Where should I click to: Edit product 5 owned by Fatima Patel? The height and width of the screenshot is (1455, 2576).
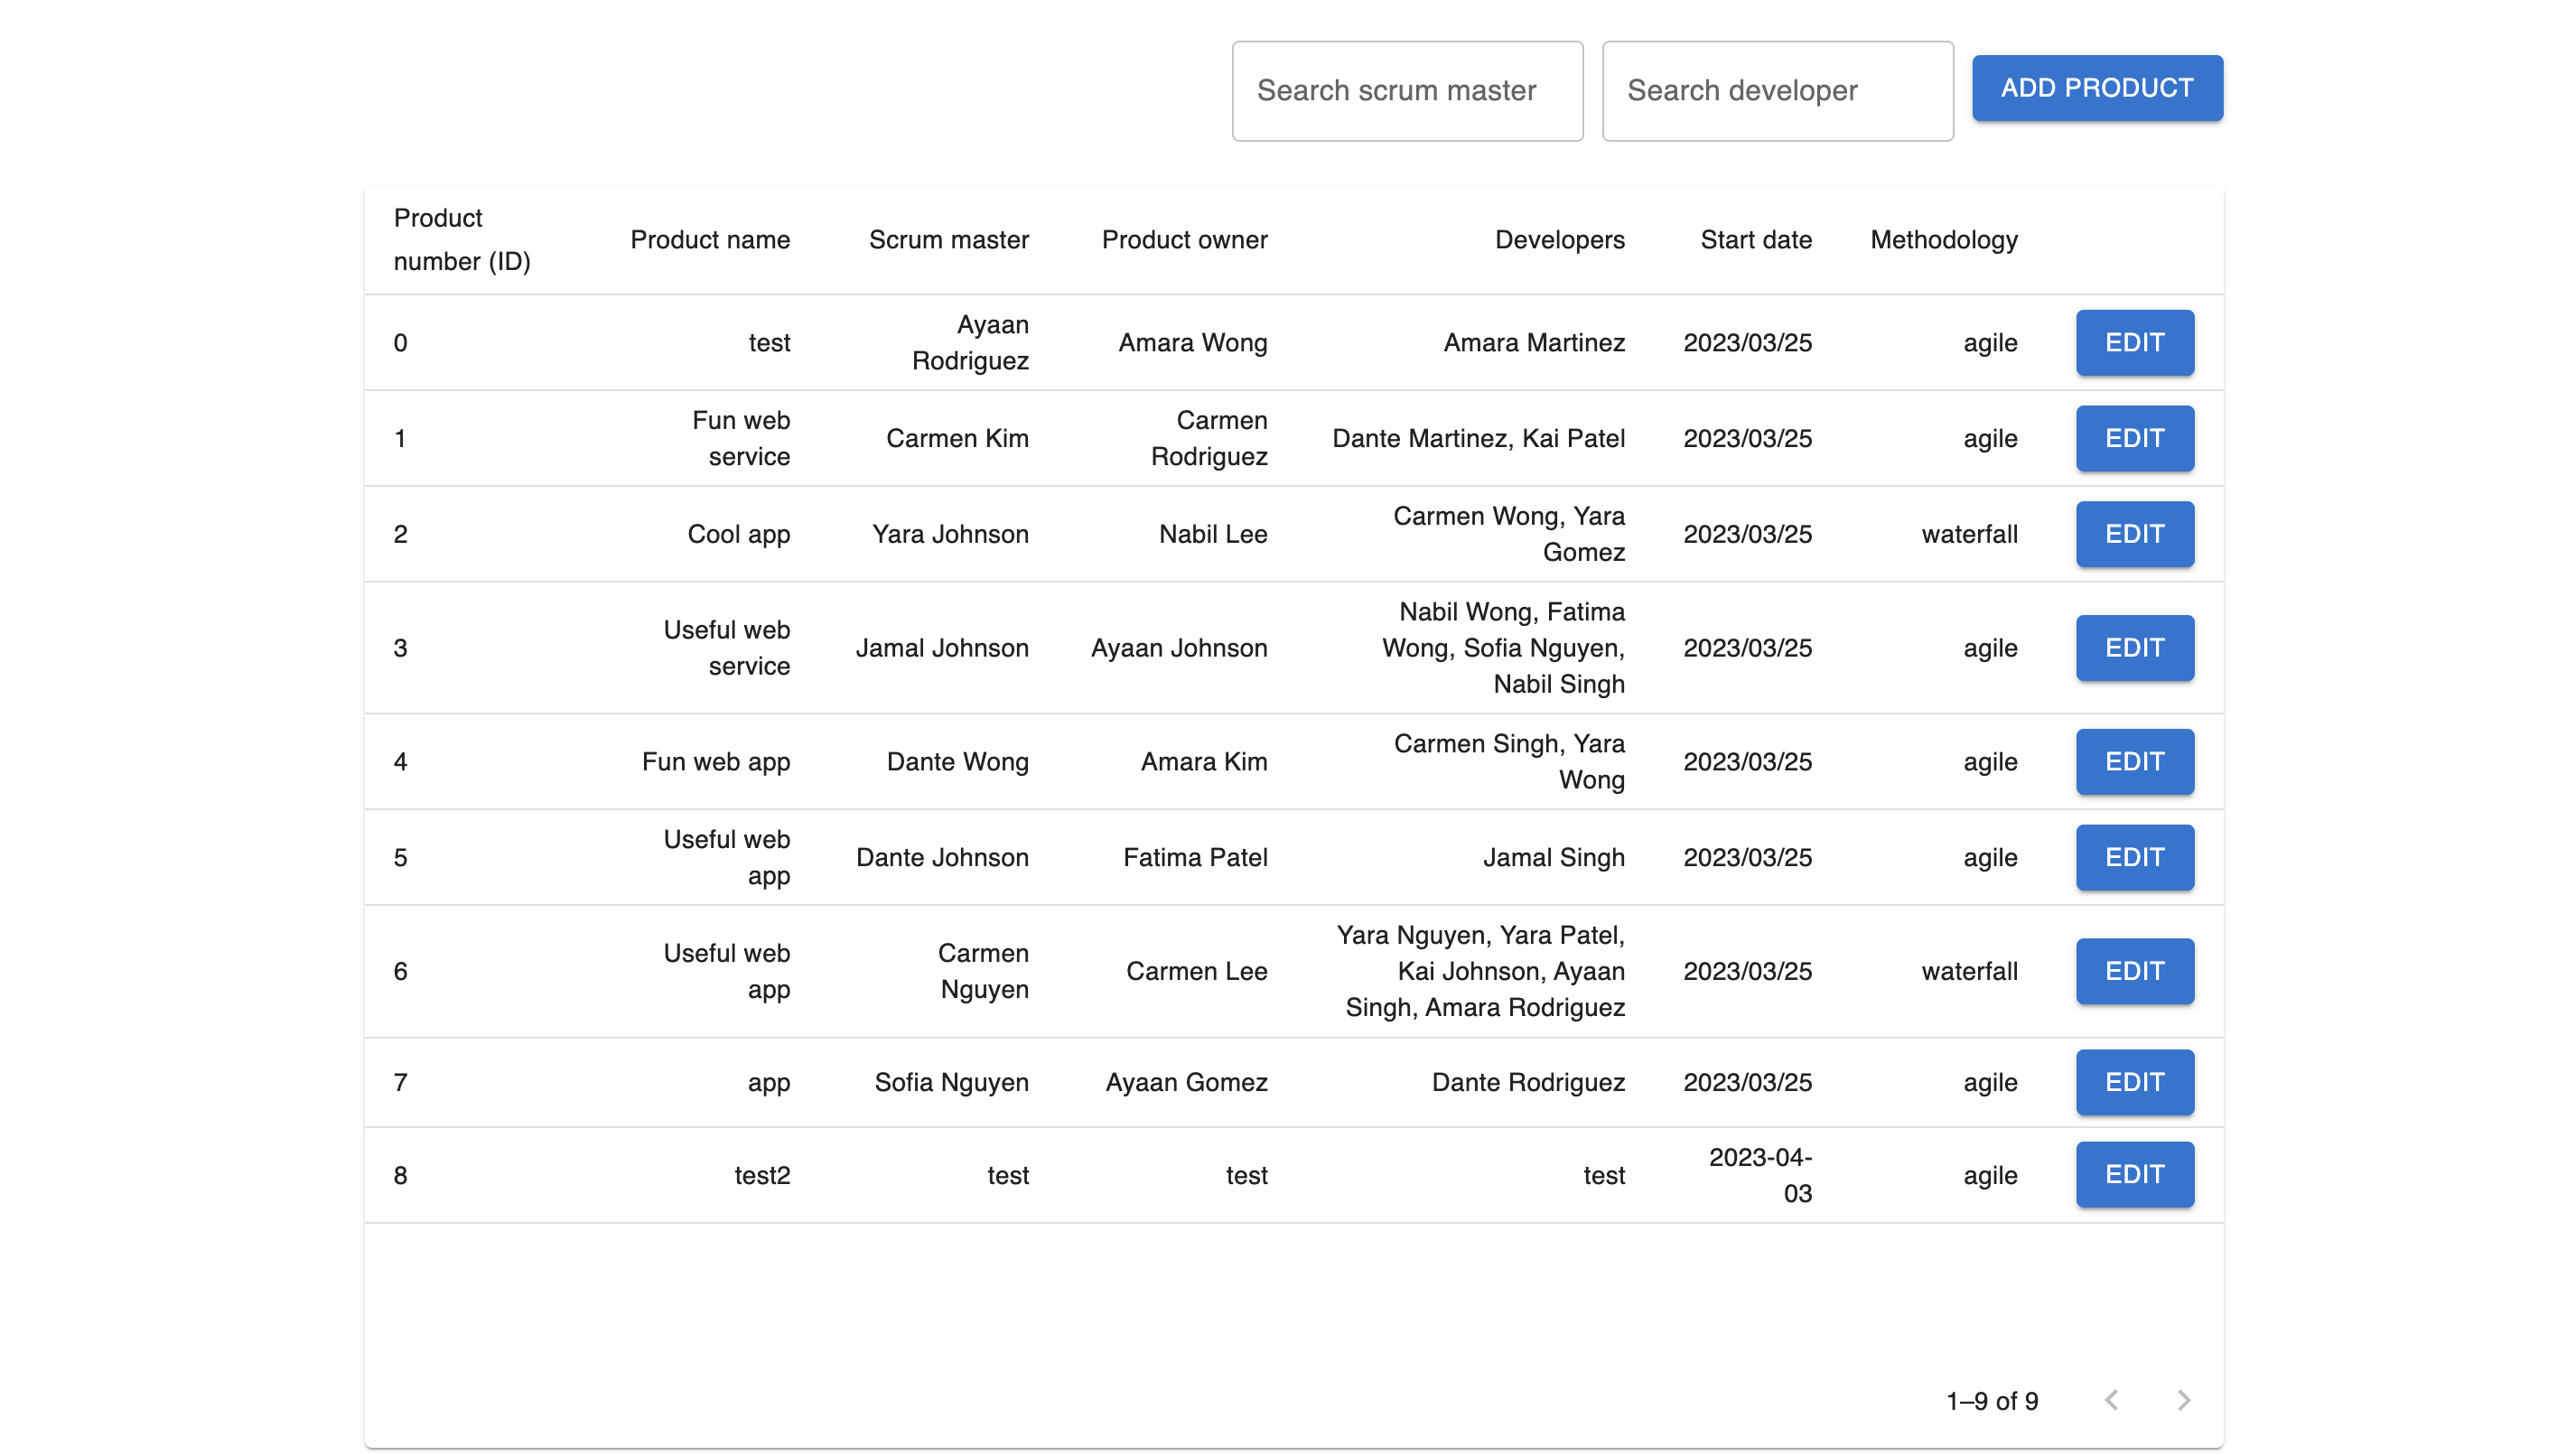coord(2135,857)
